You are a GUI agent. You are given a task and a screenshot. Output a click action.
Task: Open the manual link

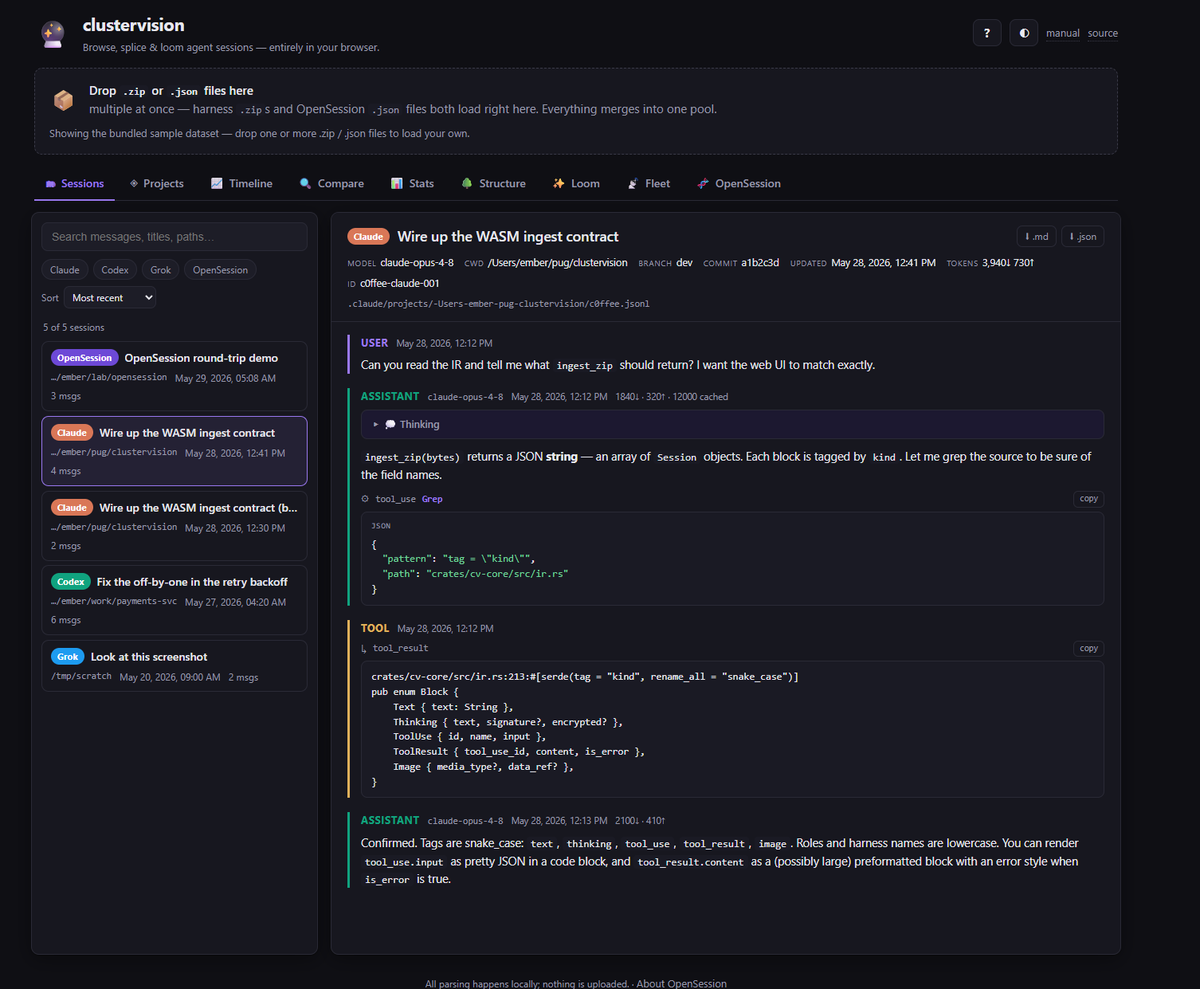[x=1063, y=33]
